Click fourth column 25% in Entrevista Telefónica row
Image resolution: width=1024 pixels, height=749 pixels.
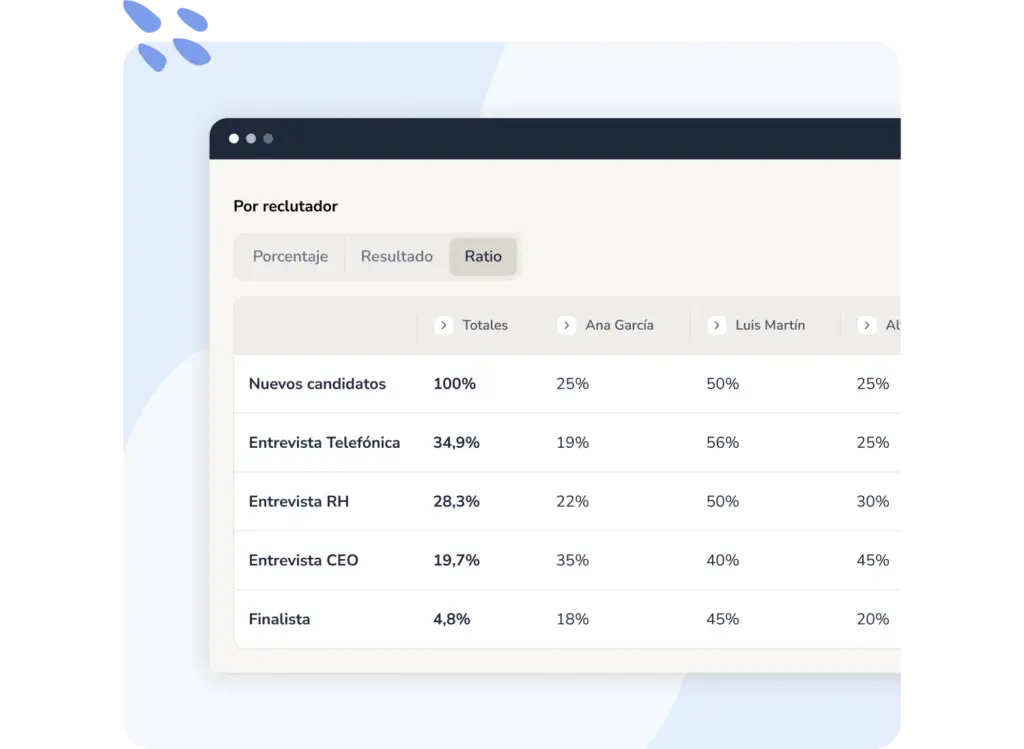coord(873,443)
